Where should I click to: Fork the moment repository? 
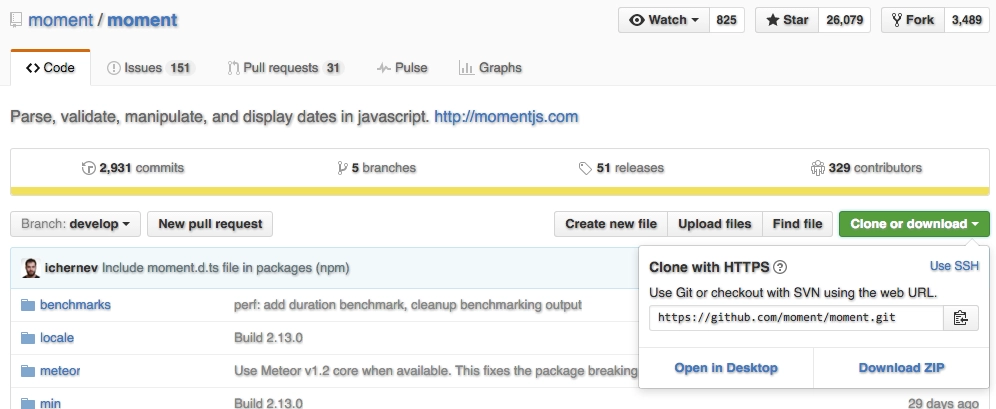point(913,20)
